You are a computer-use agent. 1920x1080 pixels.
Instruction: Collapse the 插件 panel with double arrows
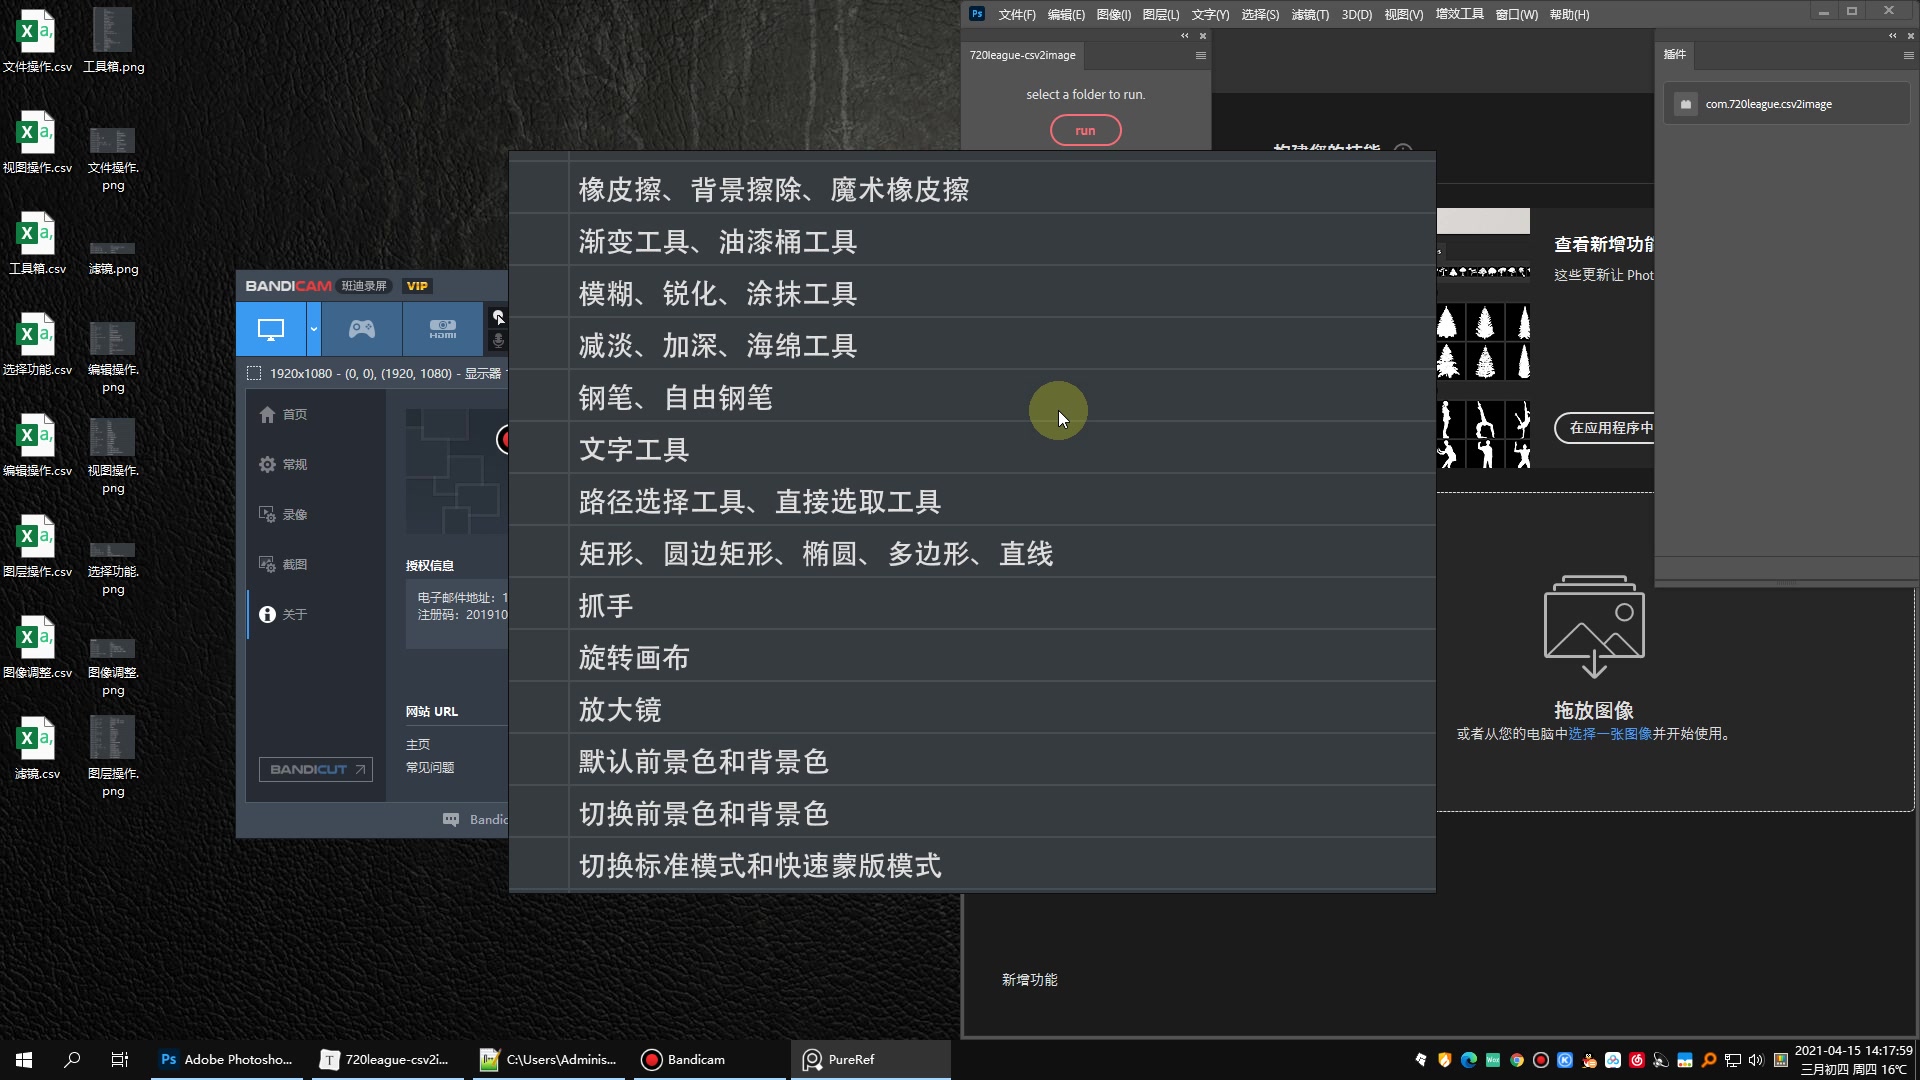1892,36
